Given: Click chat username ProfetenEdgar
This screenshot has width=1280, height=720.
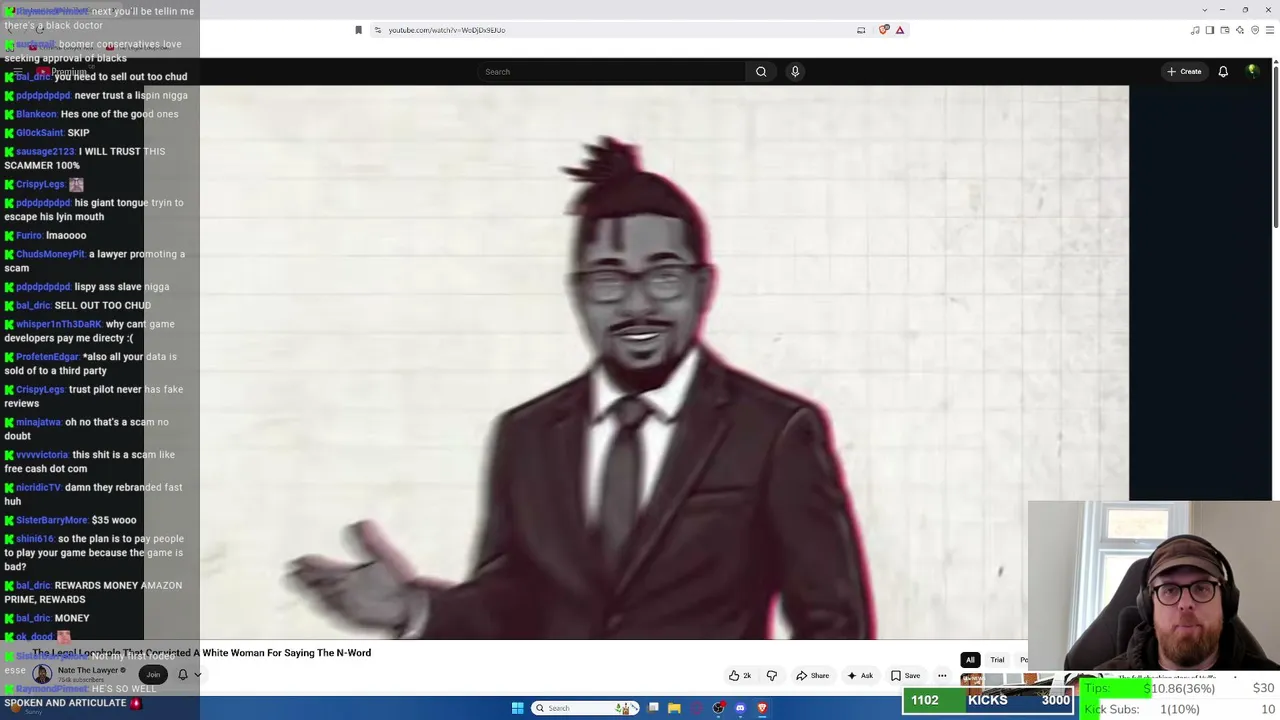Looking at the screenshot, I should point(47,357).
